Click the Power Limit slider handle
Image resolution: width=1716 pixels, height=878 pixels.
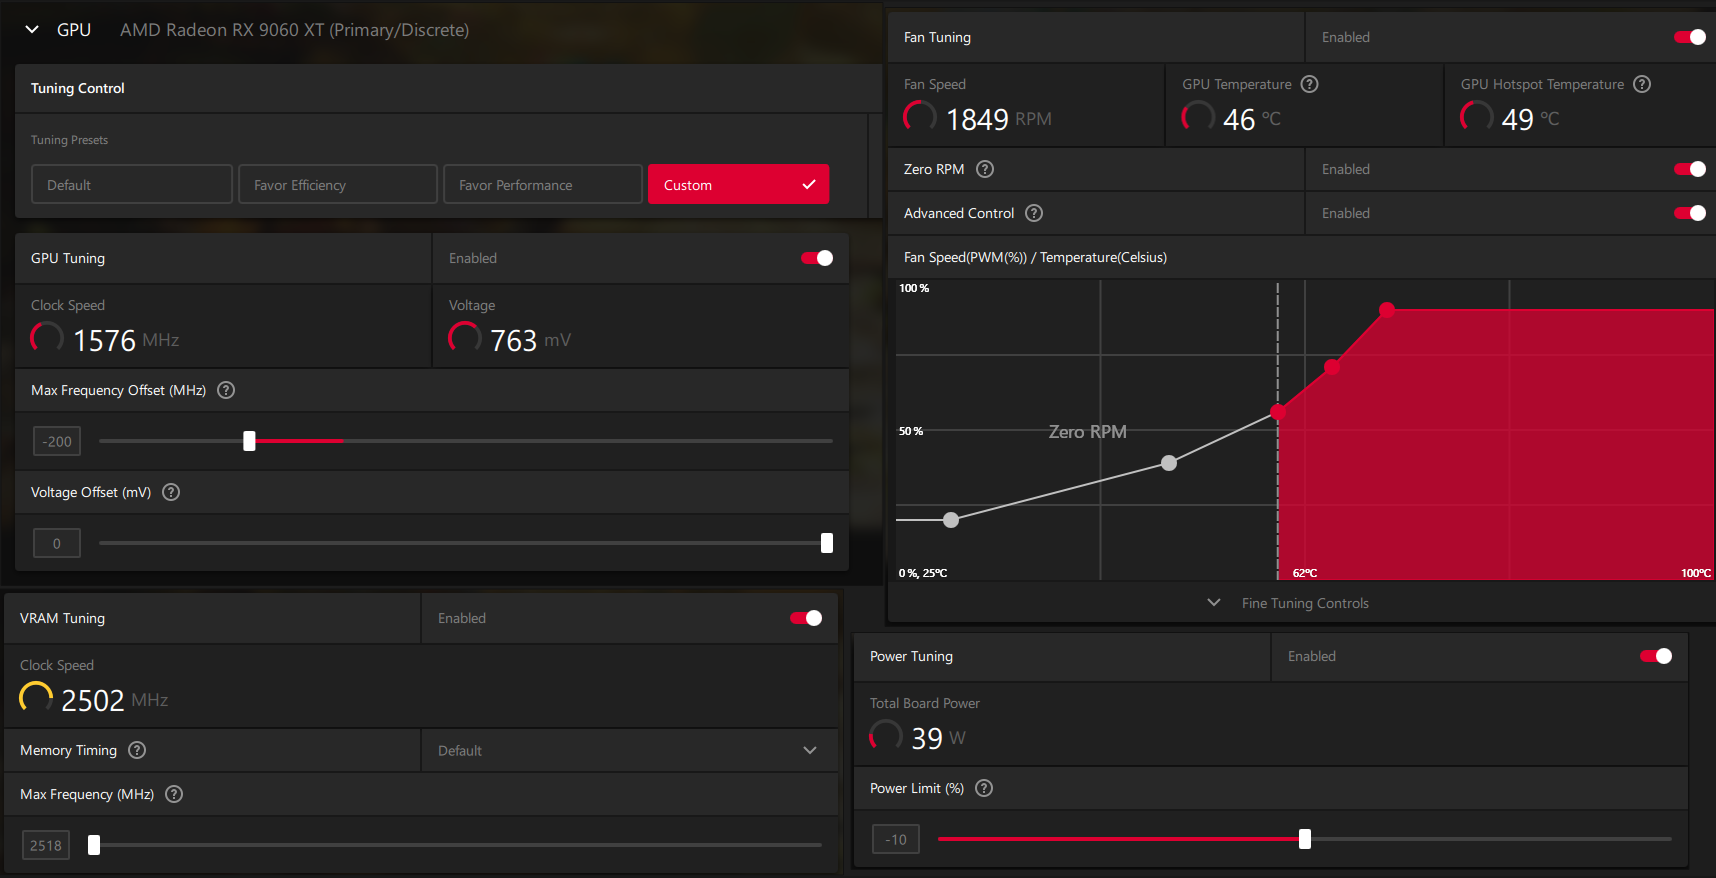1305,839
